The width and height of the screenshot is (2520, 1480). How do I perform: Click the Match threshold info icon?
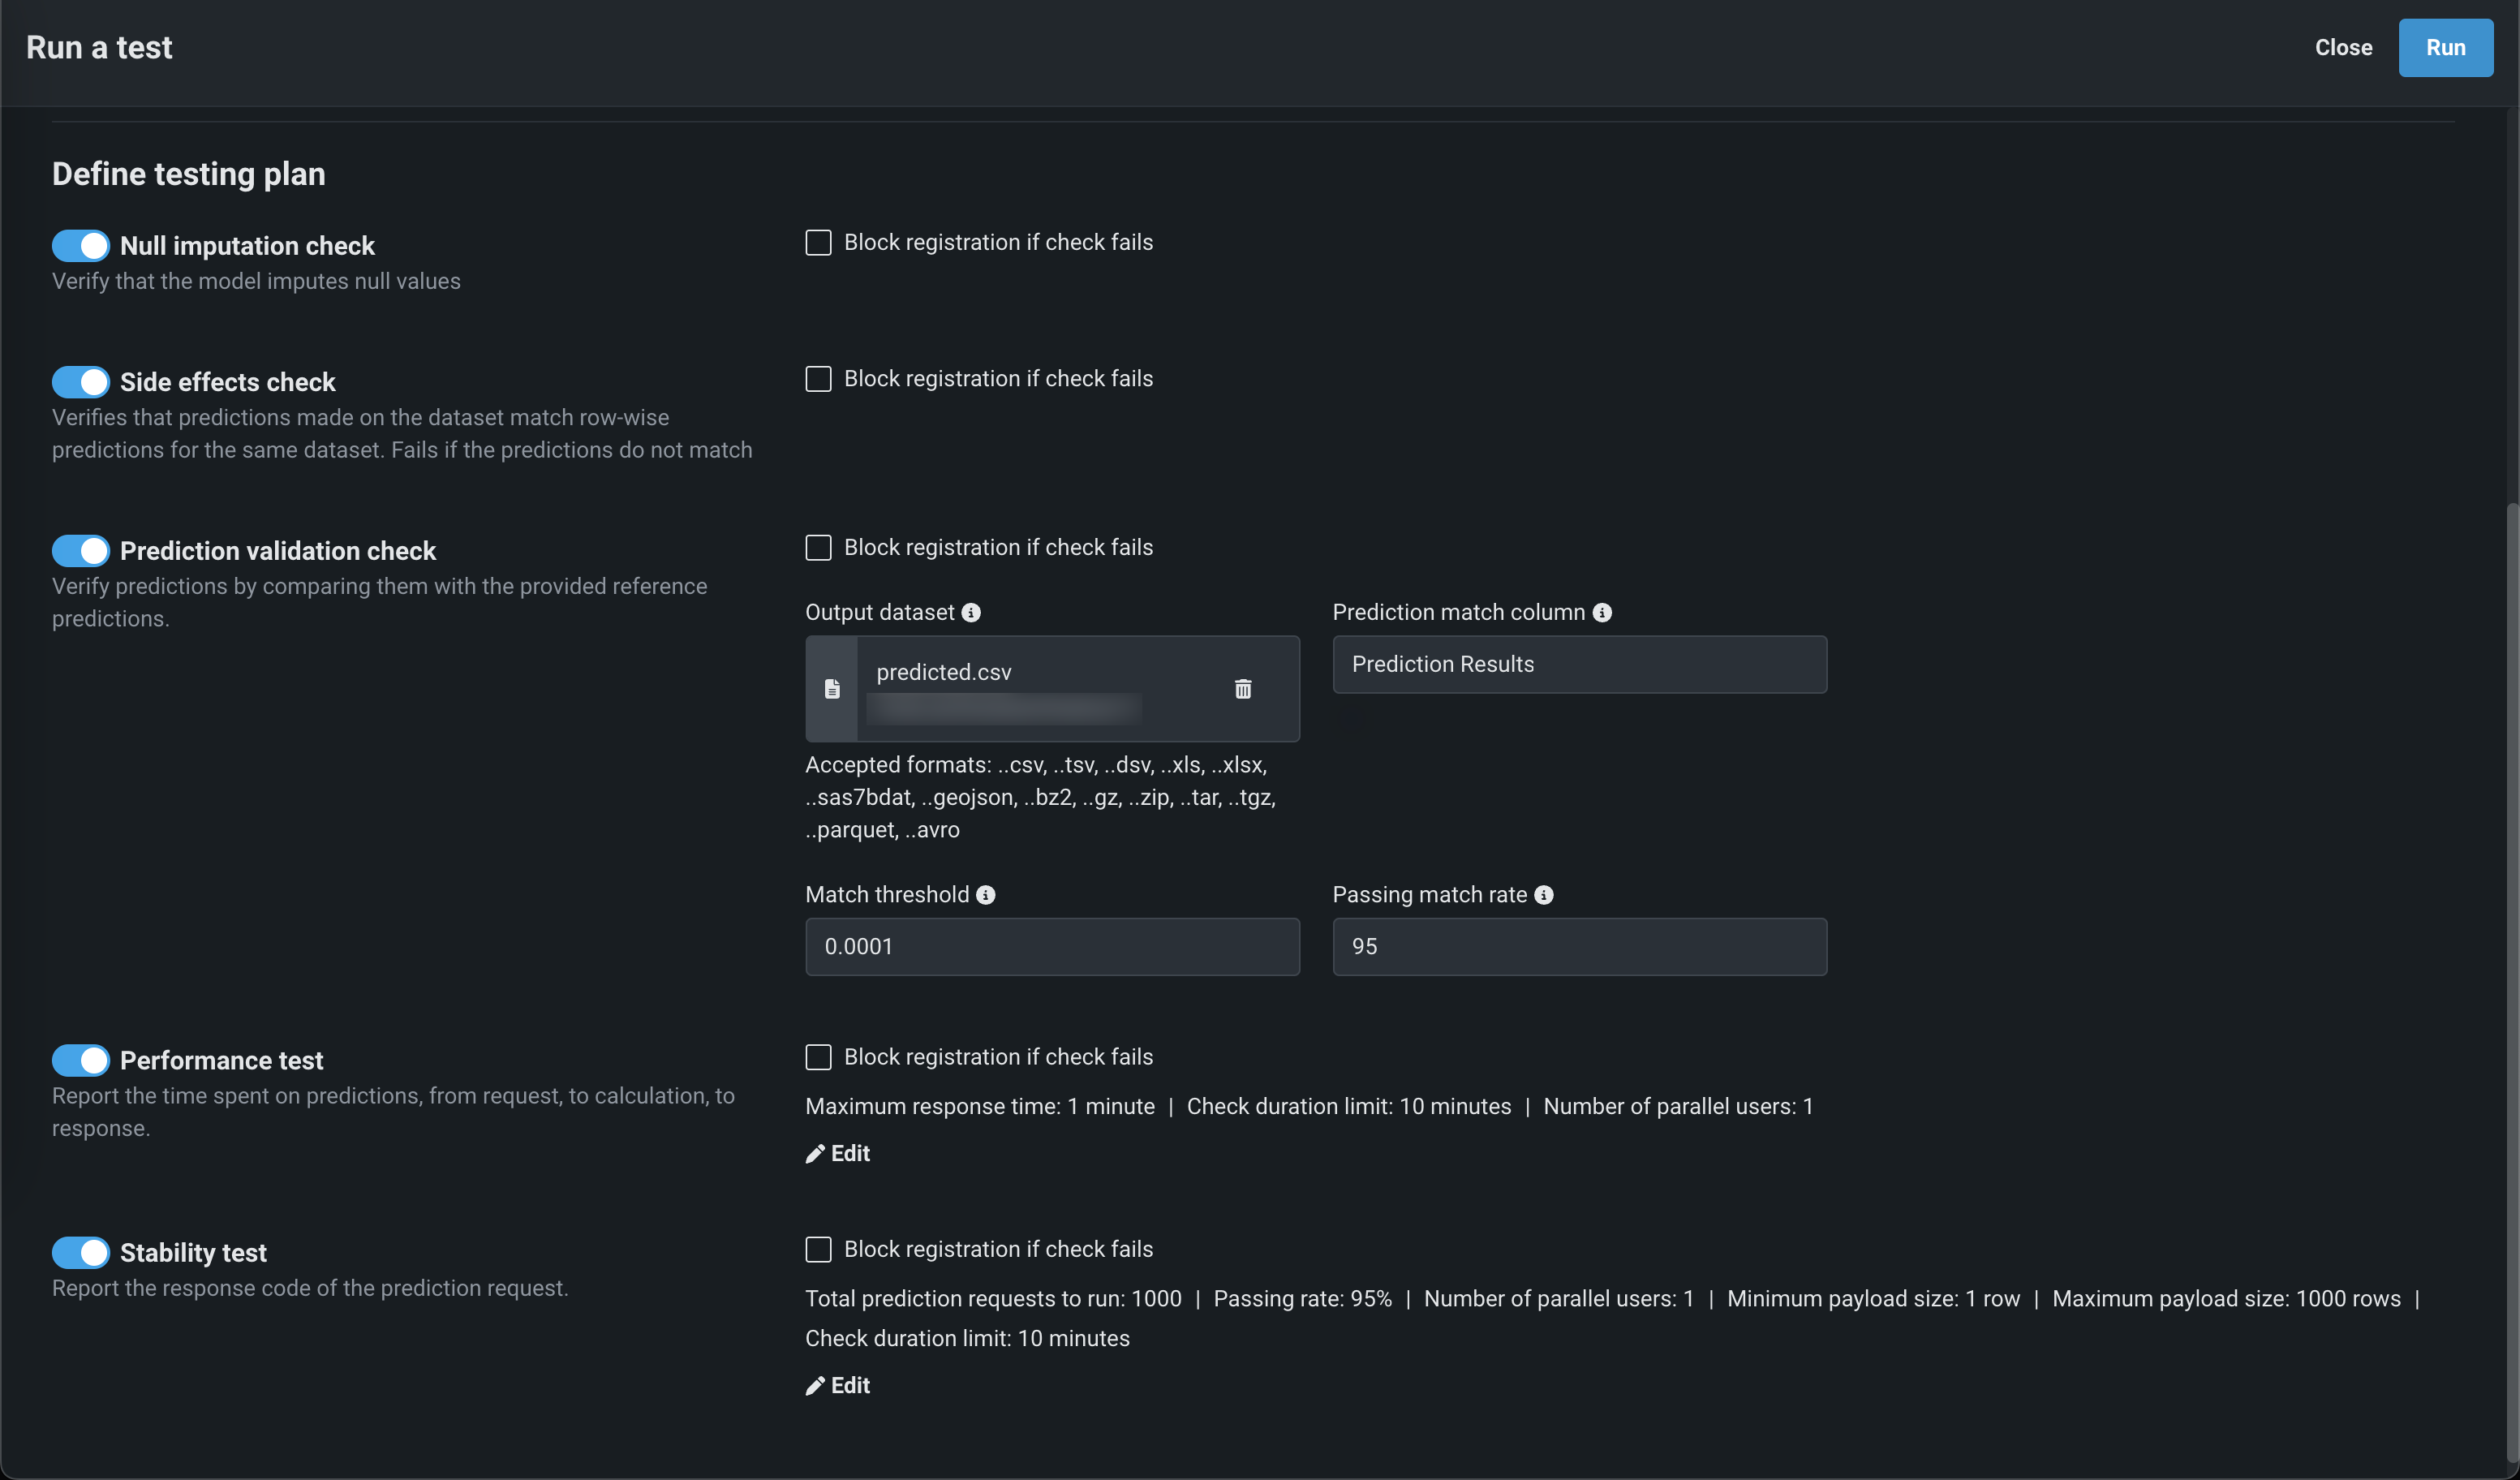click(x=985, y=895)
